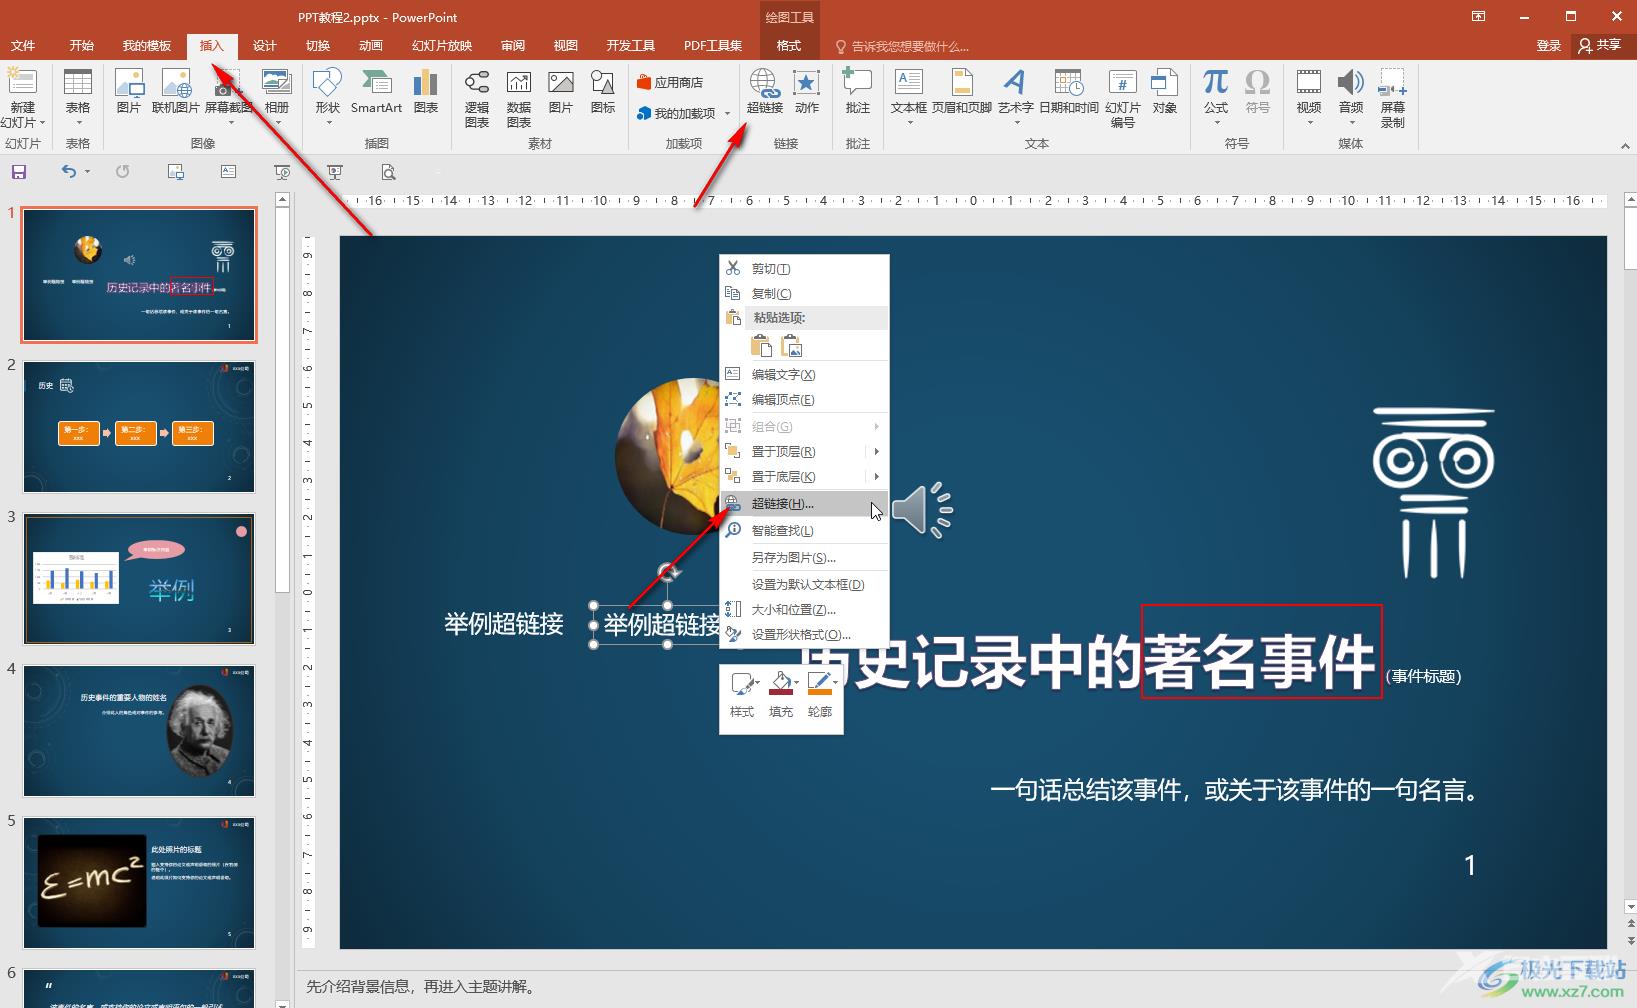Click the 数据图表 data chart icon
This screenshot has width=1637, height=1008.
click(518, 98)
